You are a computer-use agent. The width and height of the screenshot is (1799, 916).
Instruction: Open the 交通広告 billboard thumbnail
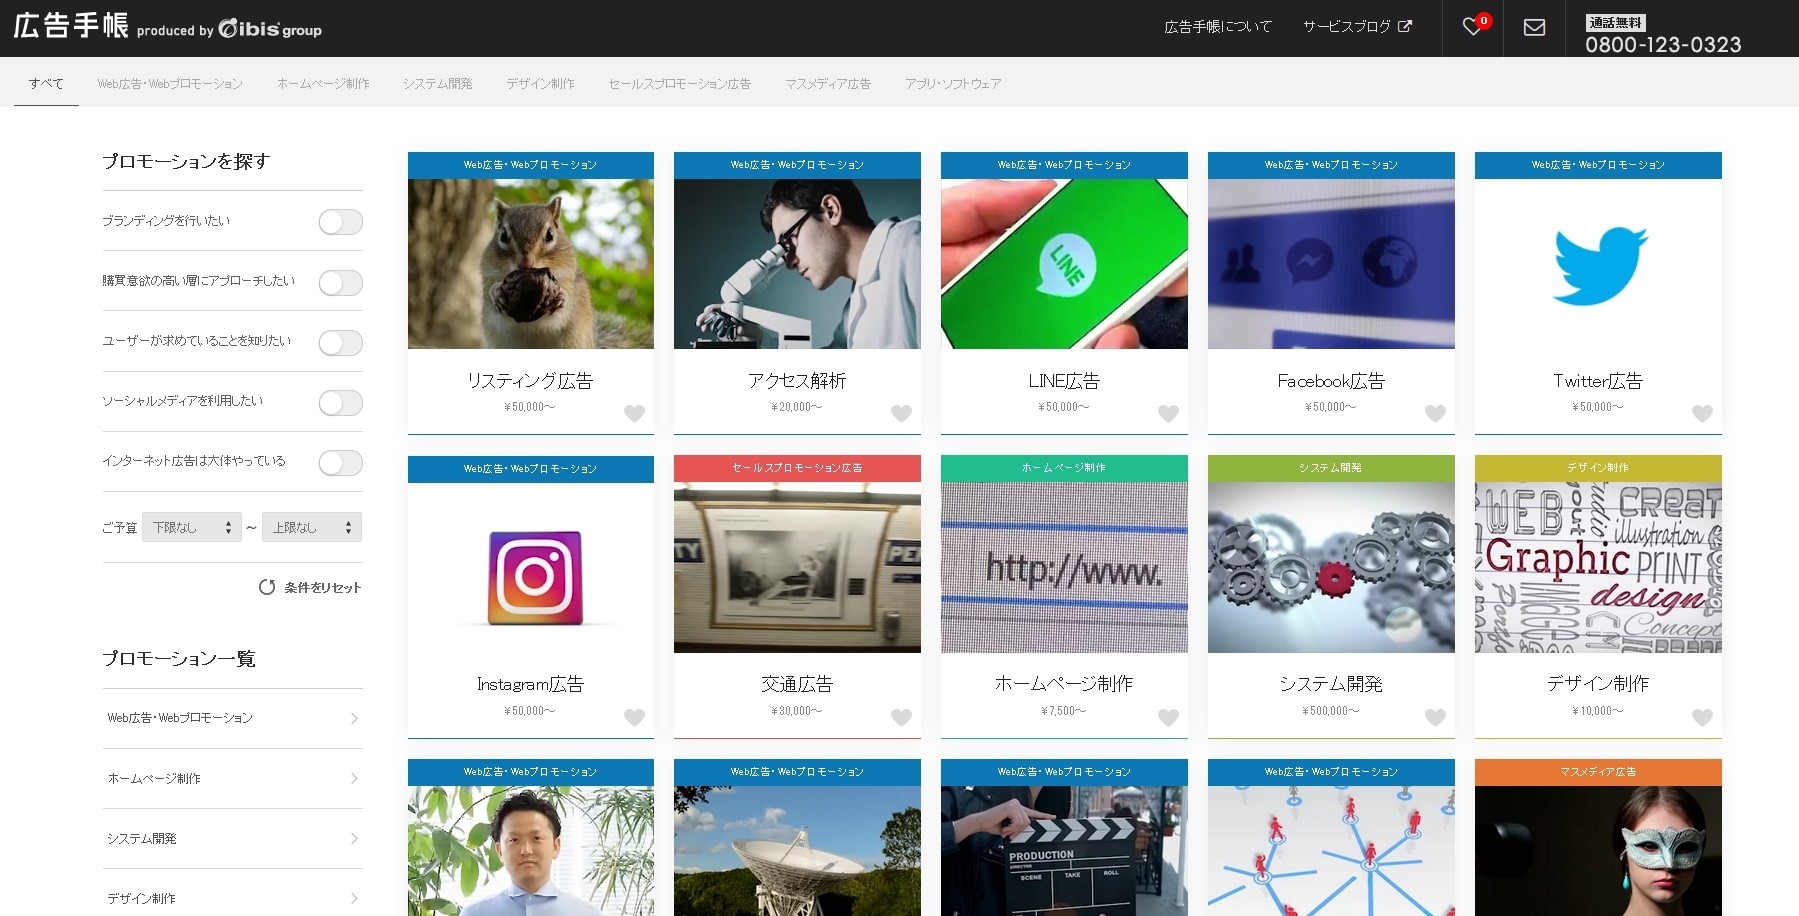(x=797, y=568)
